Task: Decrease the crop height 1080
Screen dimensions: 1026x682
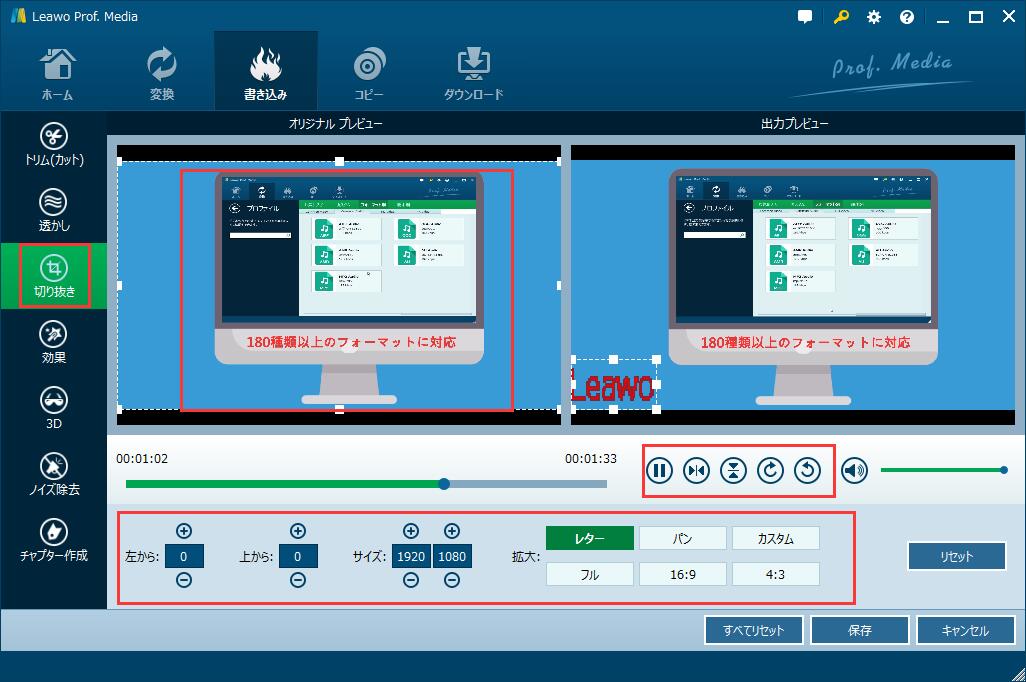Action: 451,580
